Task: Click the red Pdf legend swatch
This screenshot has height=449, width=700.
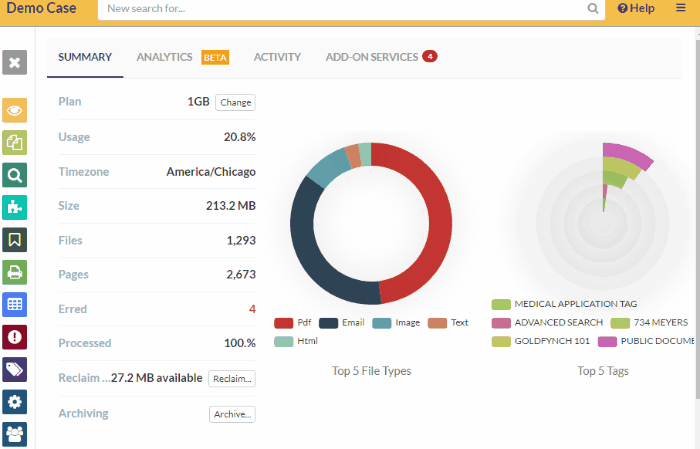Action: pos(283,323)
